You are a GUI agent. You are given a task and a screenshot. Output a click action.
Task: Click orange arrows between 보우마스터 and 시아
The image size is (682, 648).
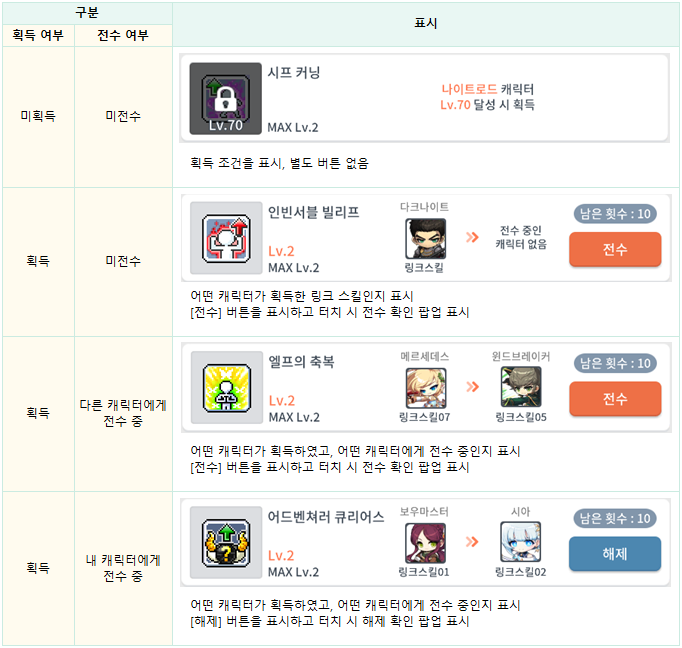pos(472,542)
